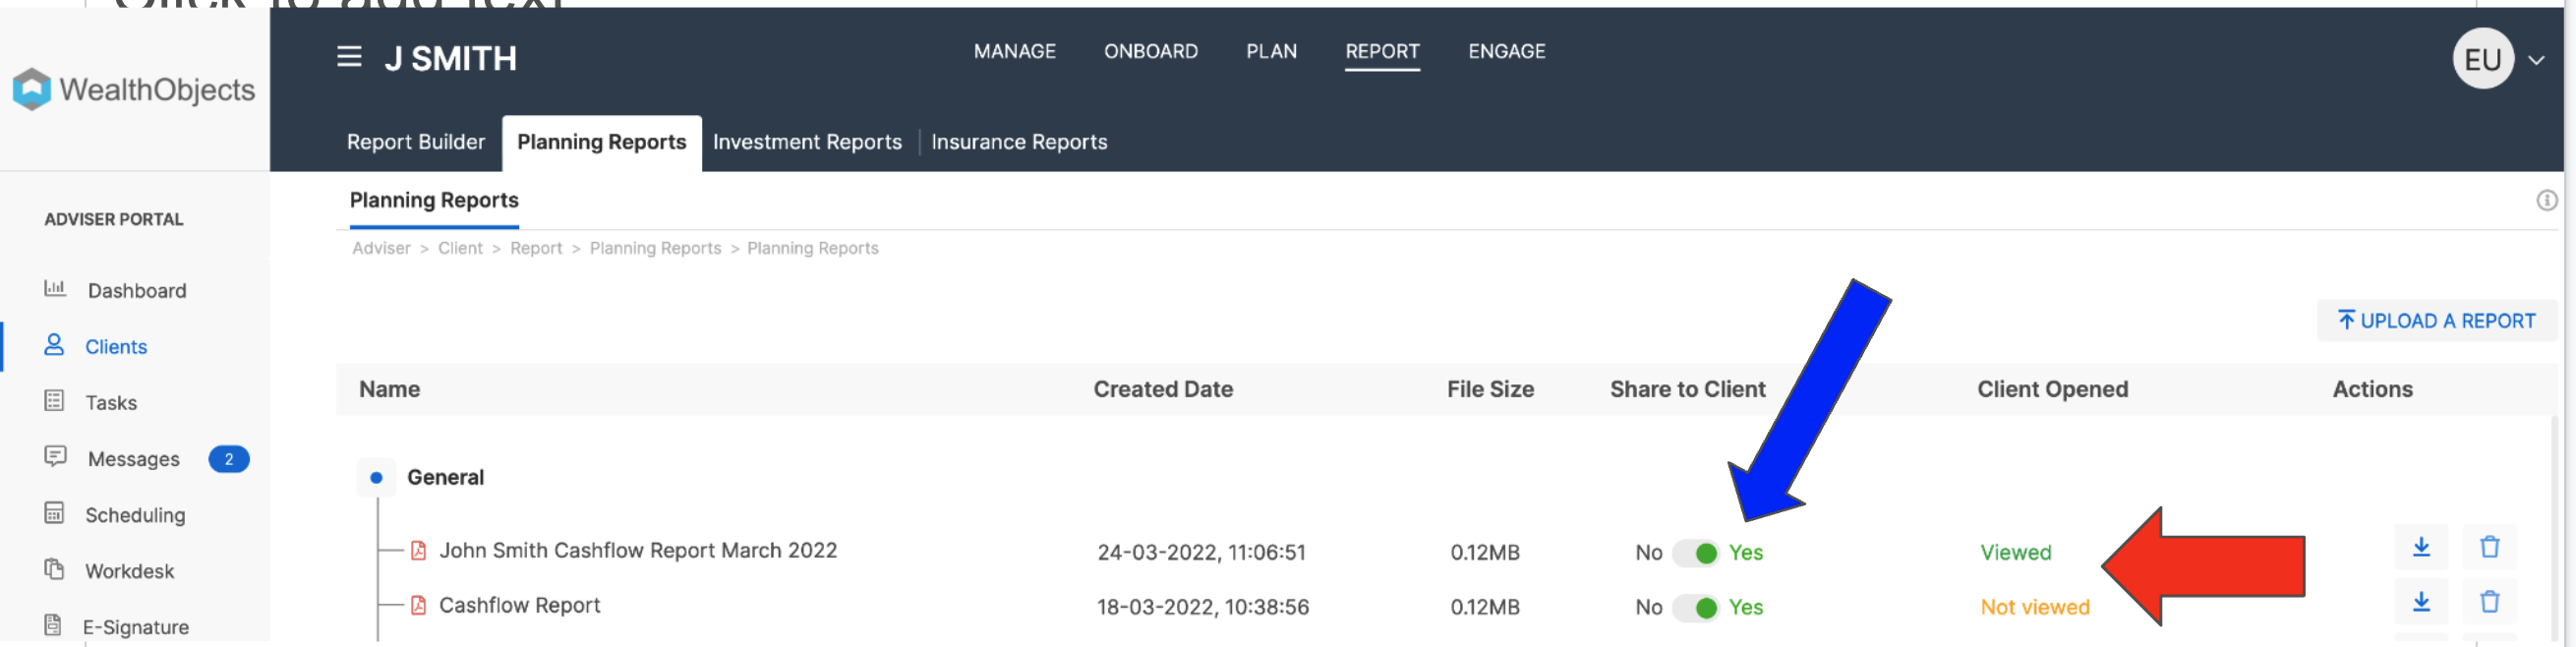Switch to the Insurance Reports tab
This screenshot has height=647, width=2576.
pyautogui.click(x=1018, y=142)
